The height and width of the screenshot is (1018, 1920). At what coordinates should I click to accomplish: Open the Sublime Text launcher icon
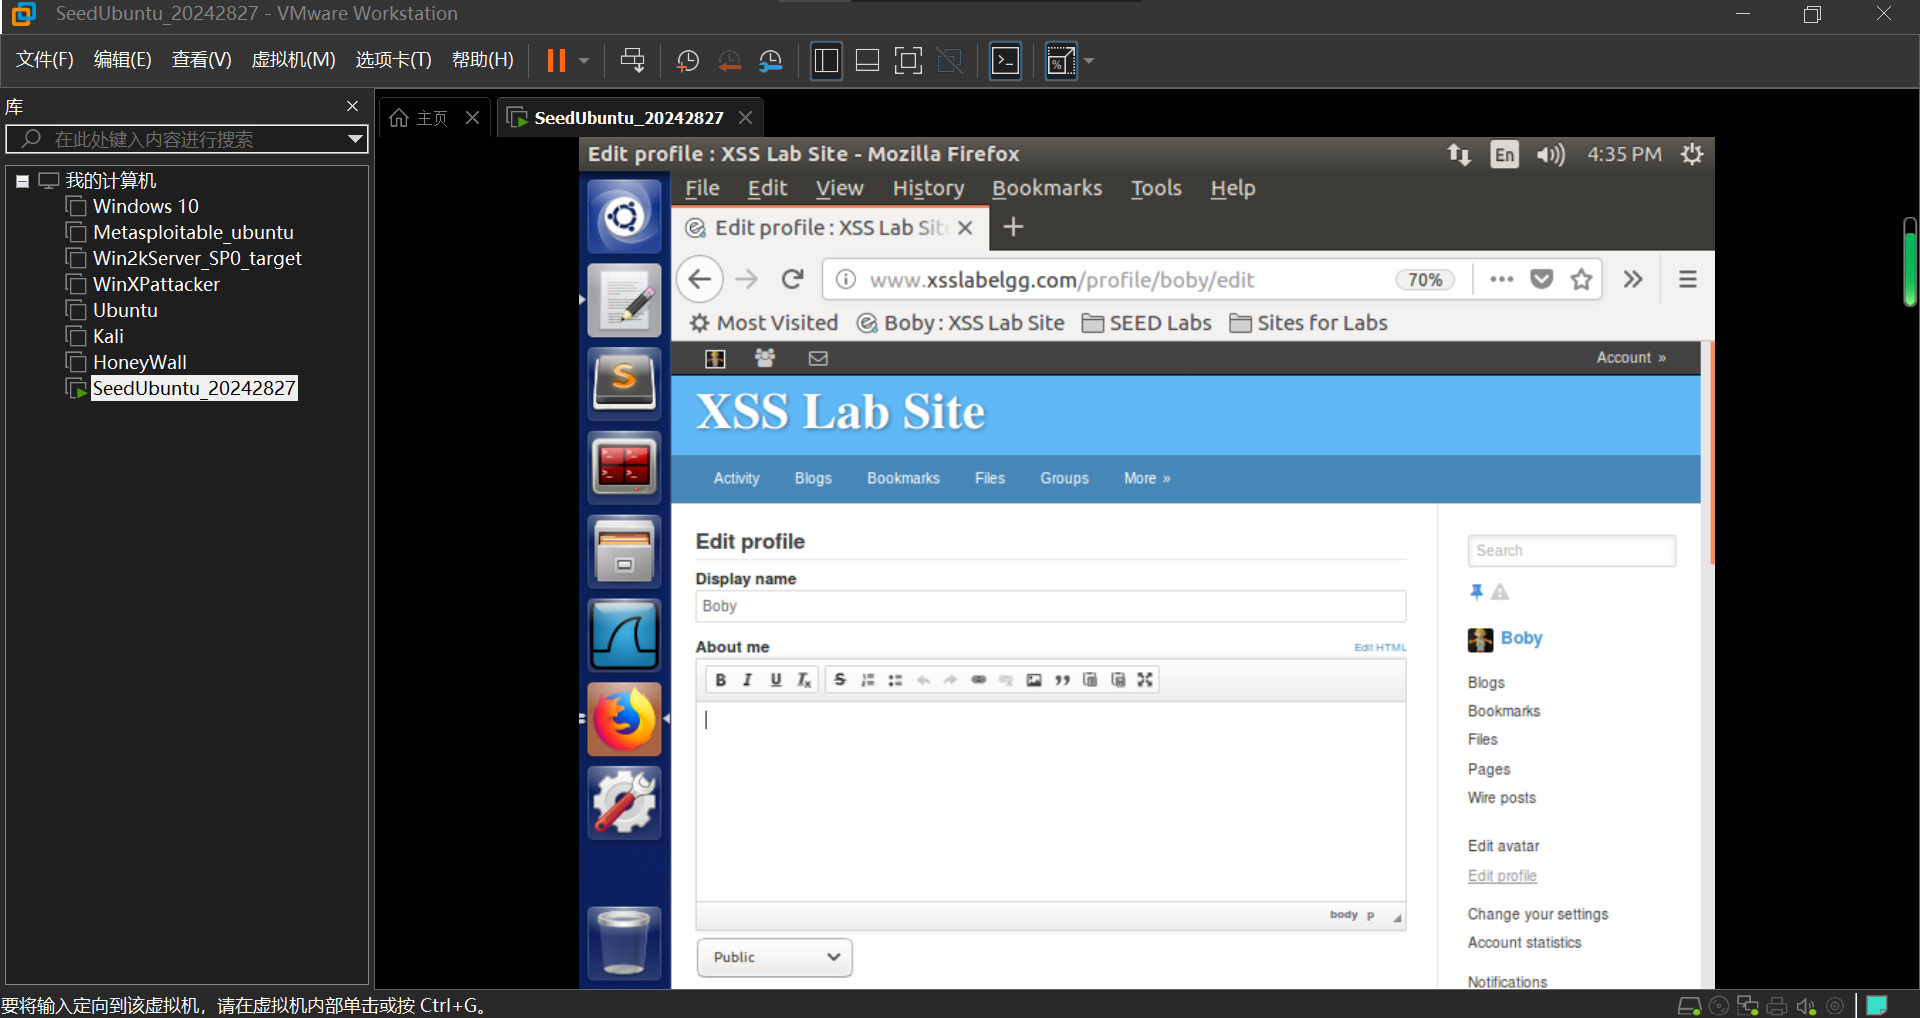[624, 382]
